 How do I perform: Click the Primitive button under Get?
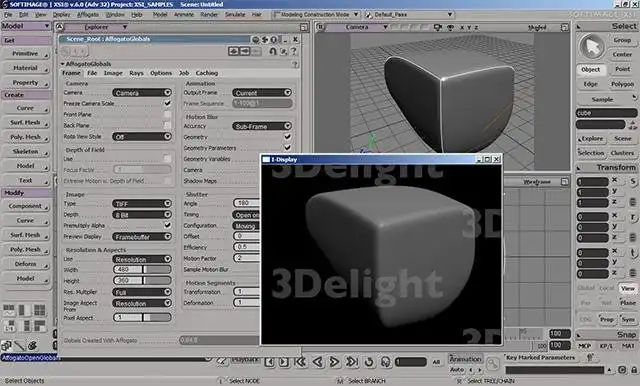(25, 54)
